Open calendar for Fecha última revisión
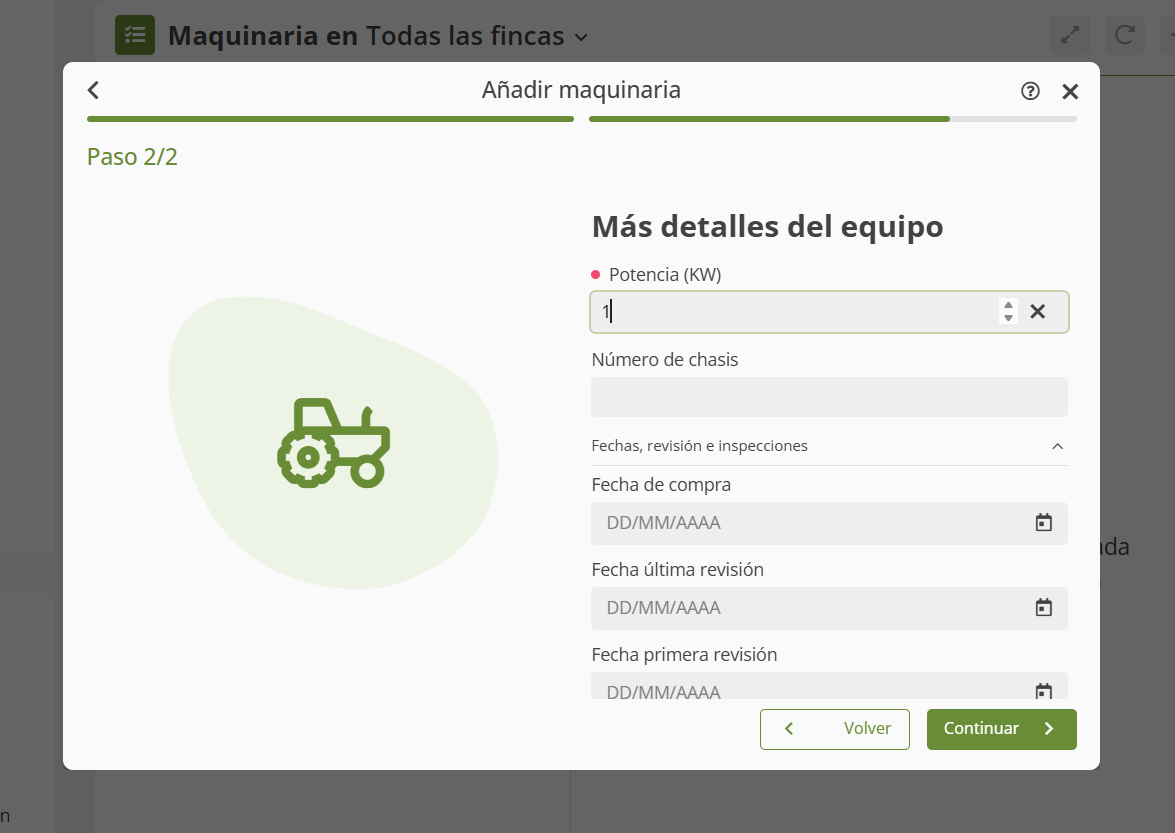The width and height of the screenshot is (1175, 833). [1043, 608]
